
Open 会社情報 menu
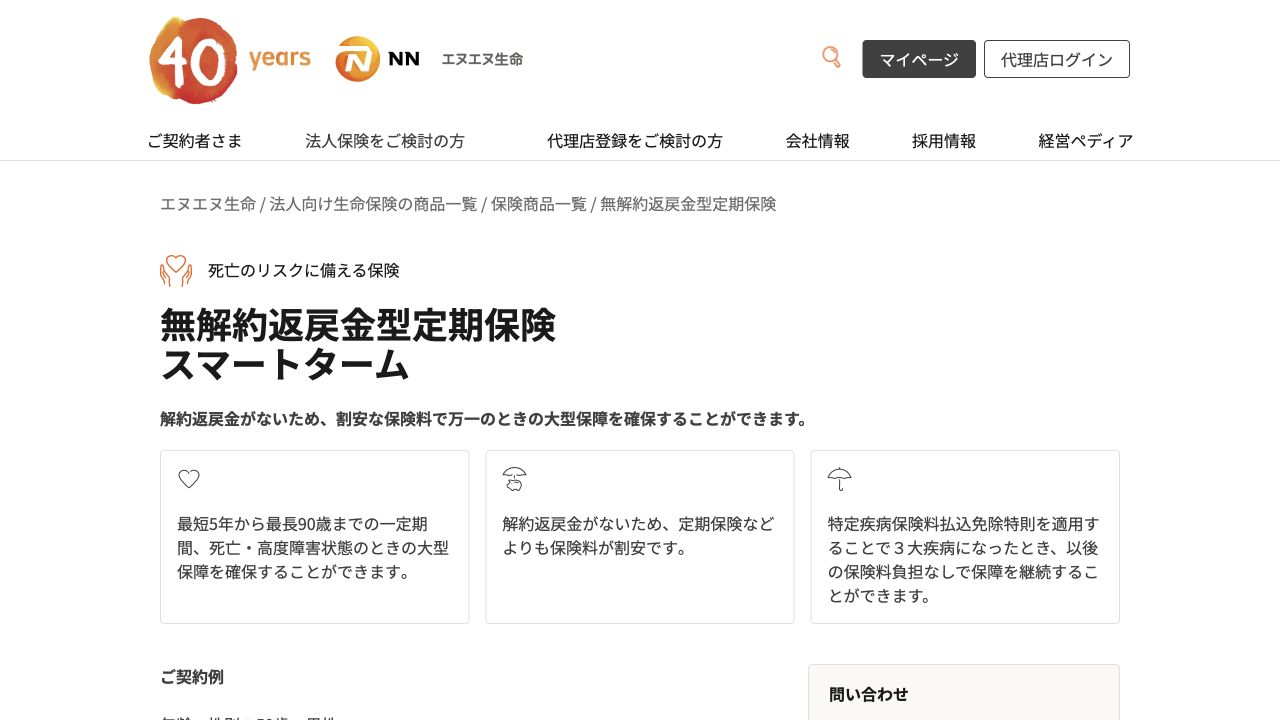[x=818, y=141]
